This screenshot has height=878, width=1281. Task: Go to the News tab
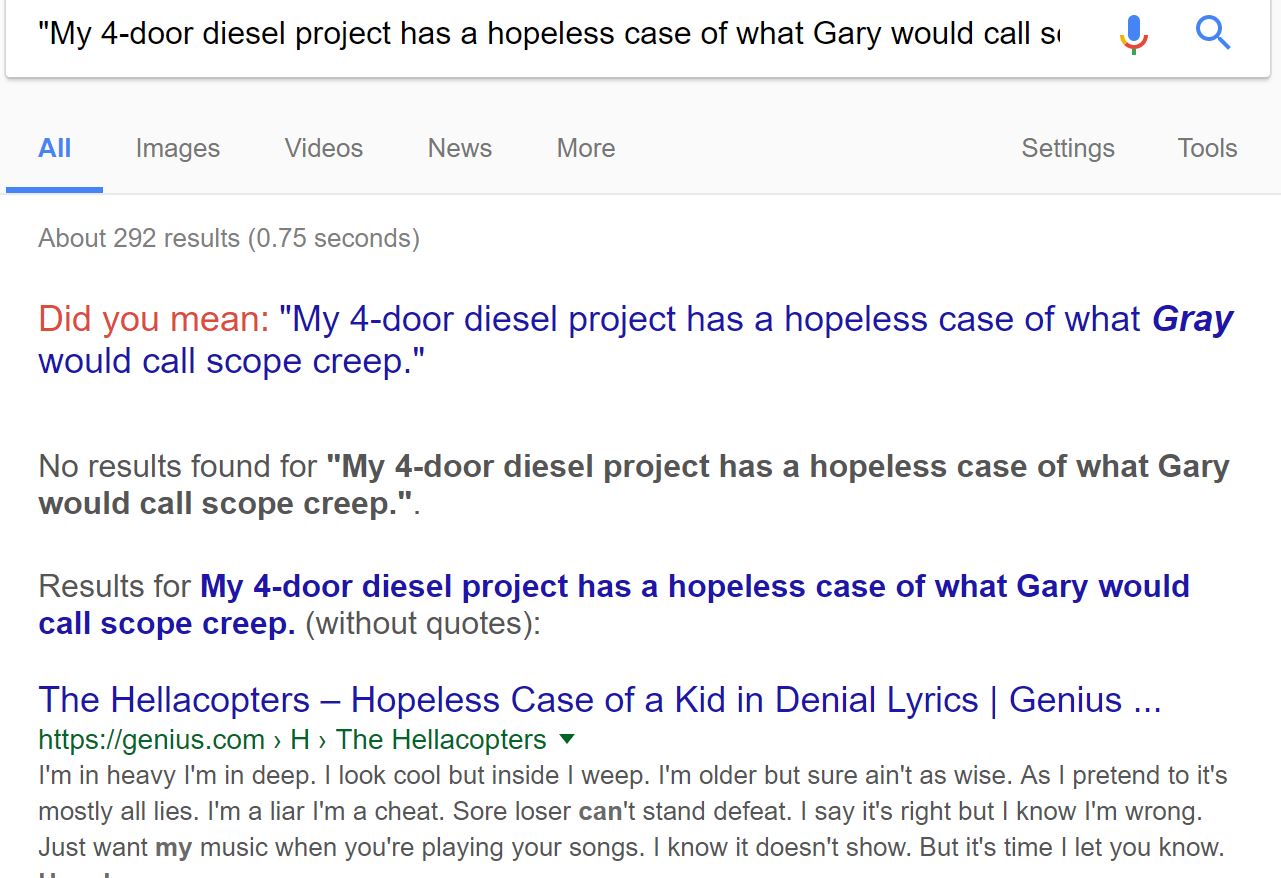459,149
